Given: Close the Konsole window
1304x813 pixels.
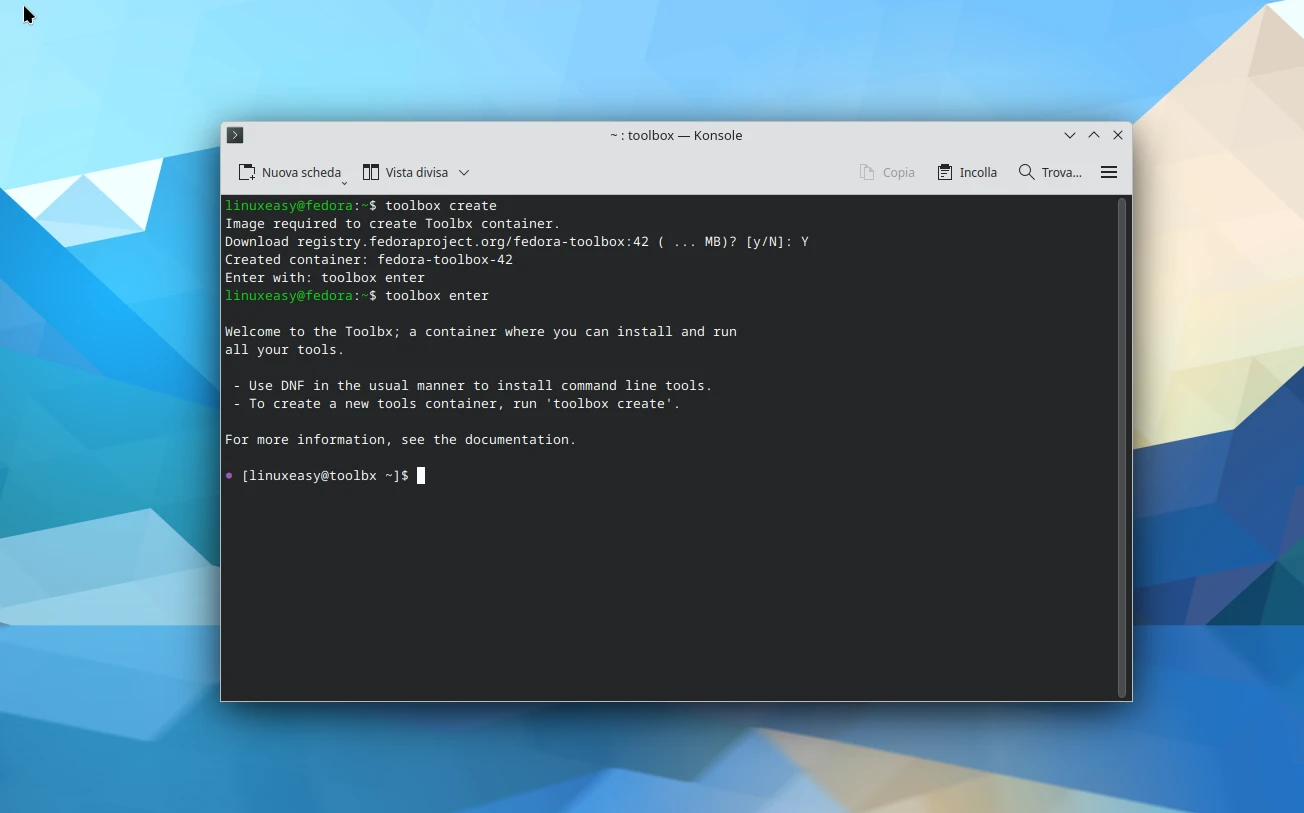Looking at the screenshot, I should coord(1118,135).
